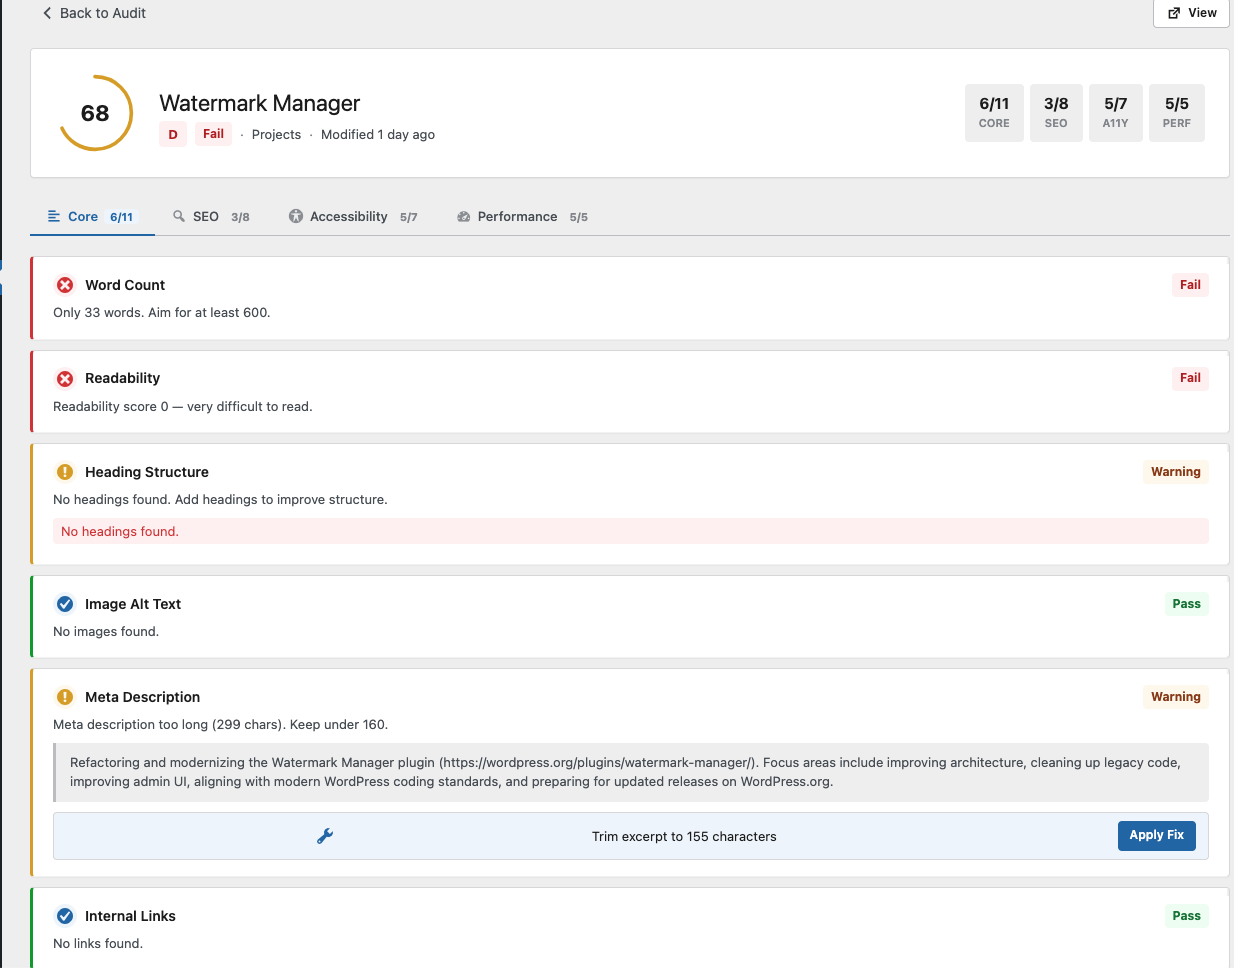Click the blue check icon beside Internal Links
1234x968 pixels.
pos(65,916)
